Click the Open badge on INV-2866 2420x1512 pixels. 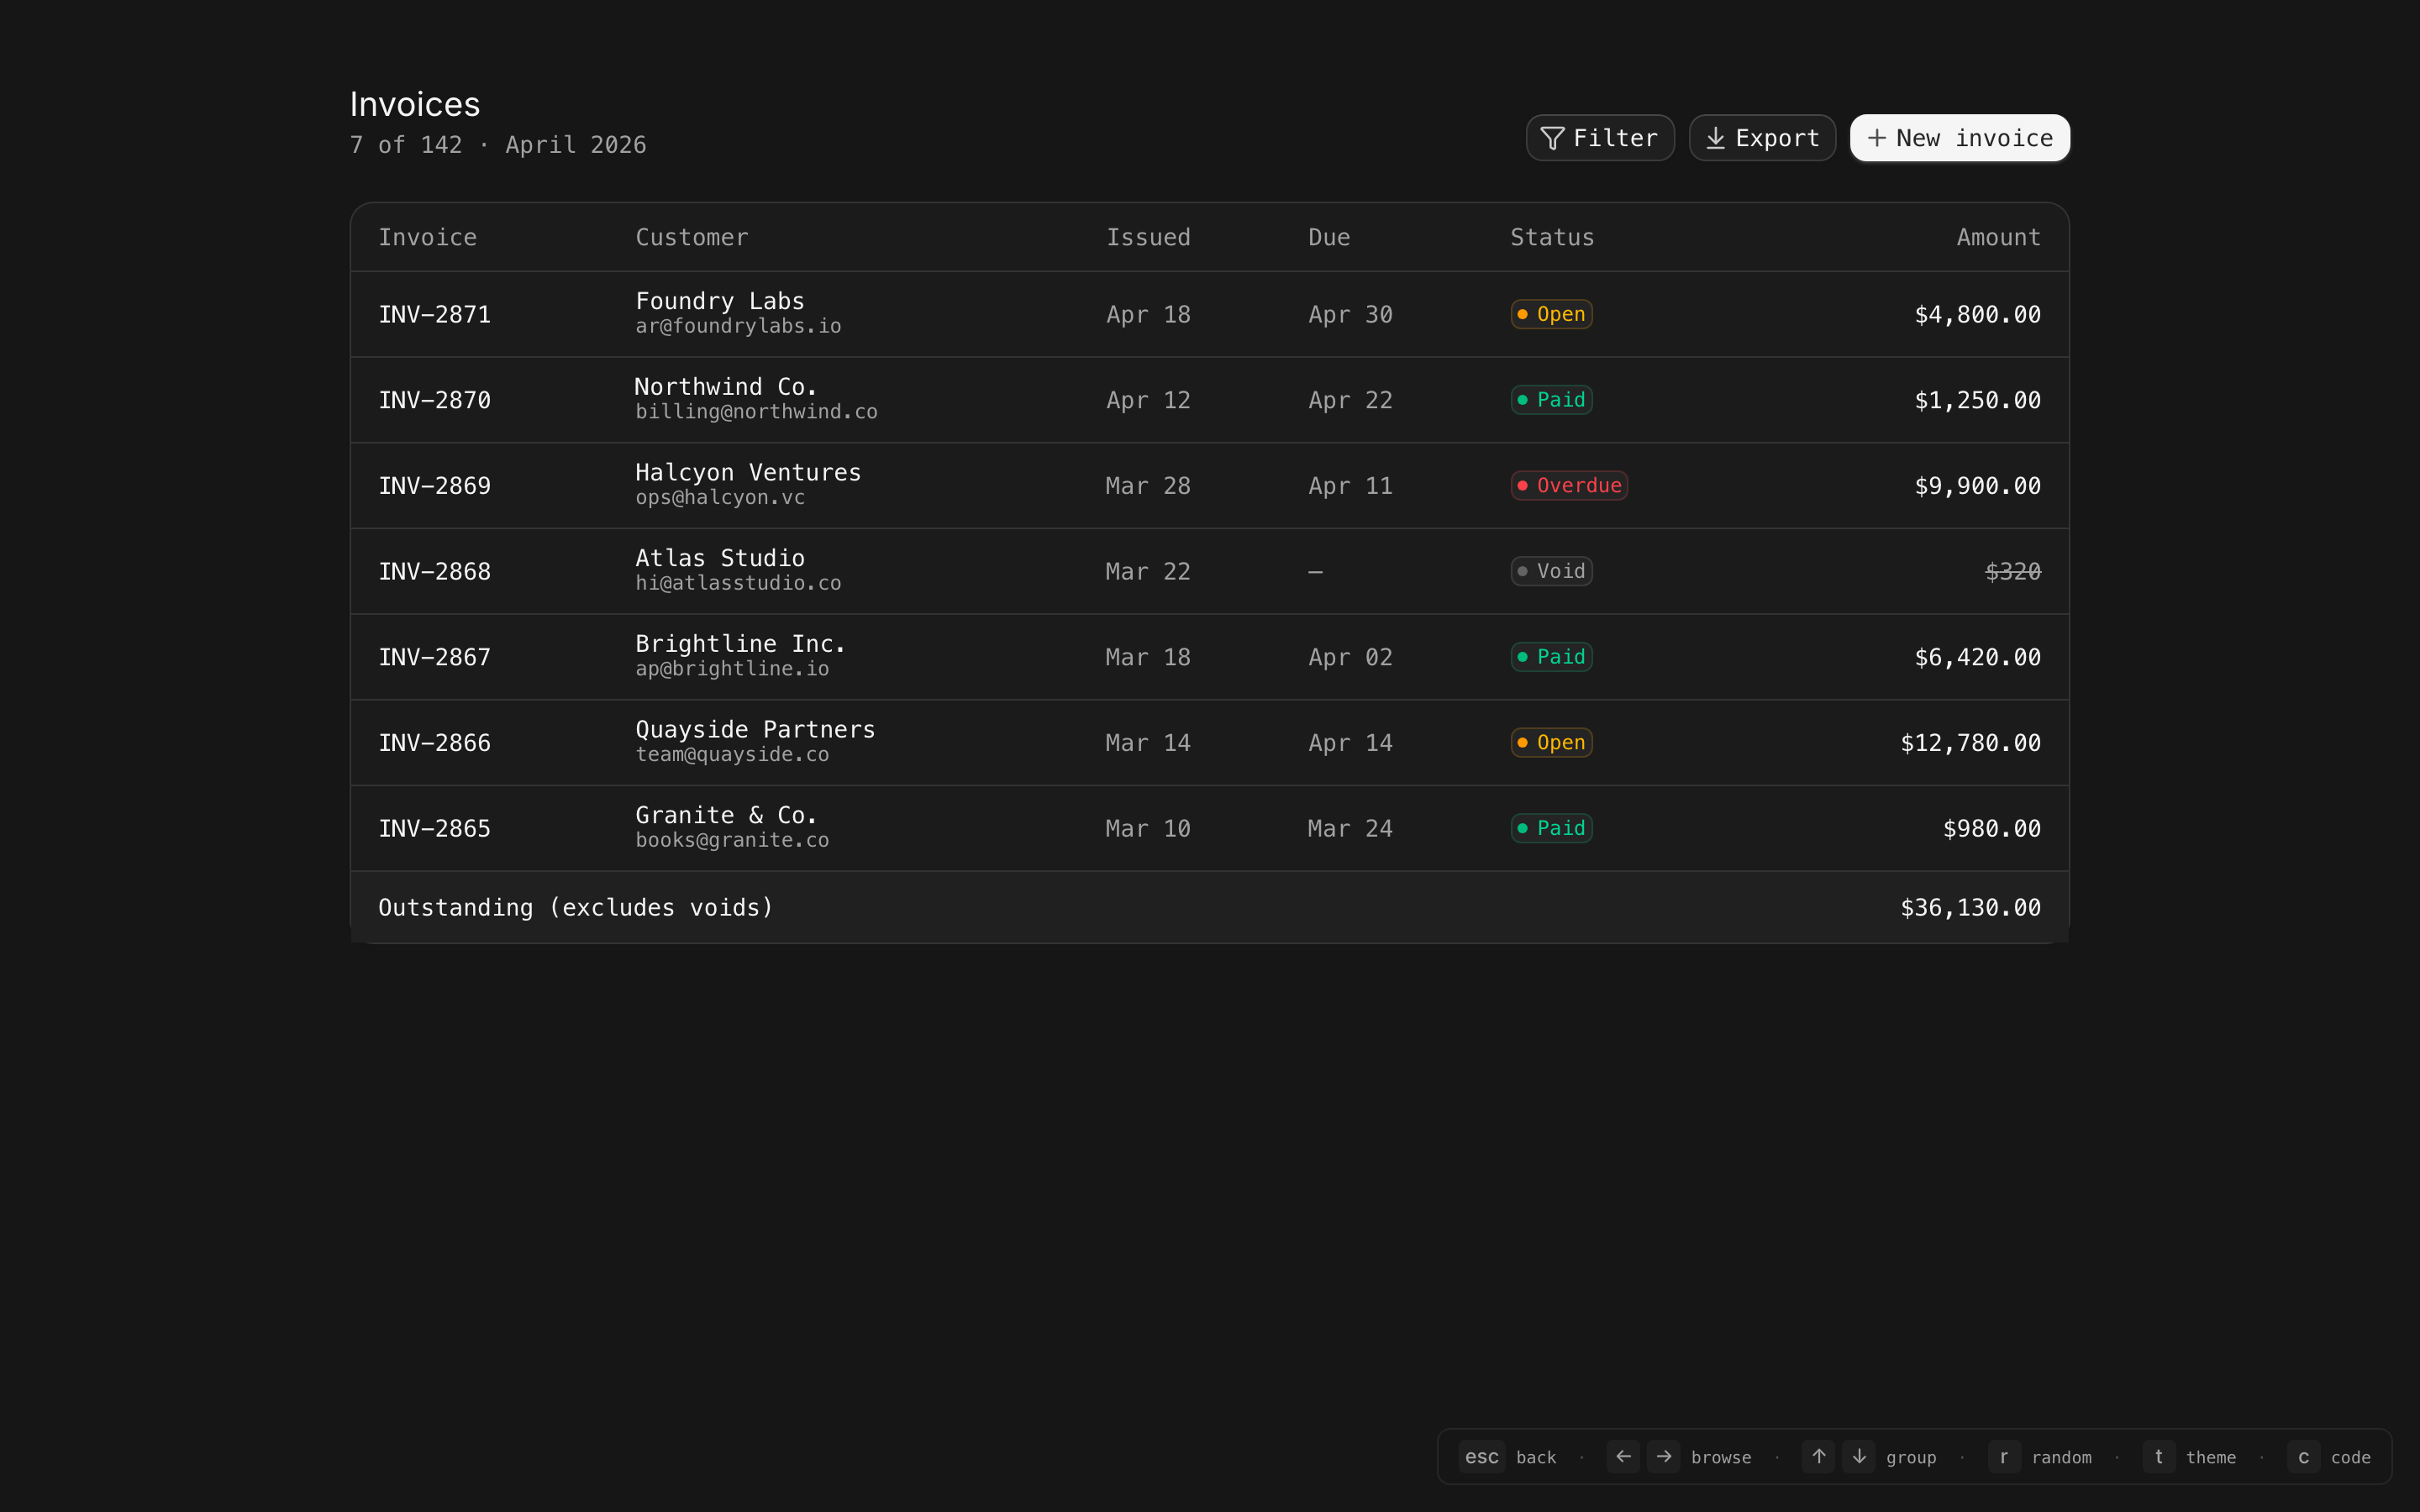click(x=1551, y=743)
